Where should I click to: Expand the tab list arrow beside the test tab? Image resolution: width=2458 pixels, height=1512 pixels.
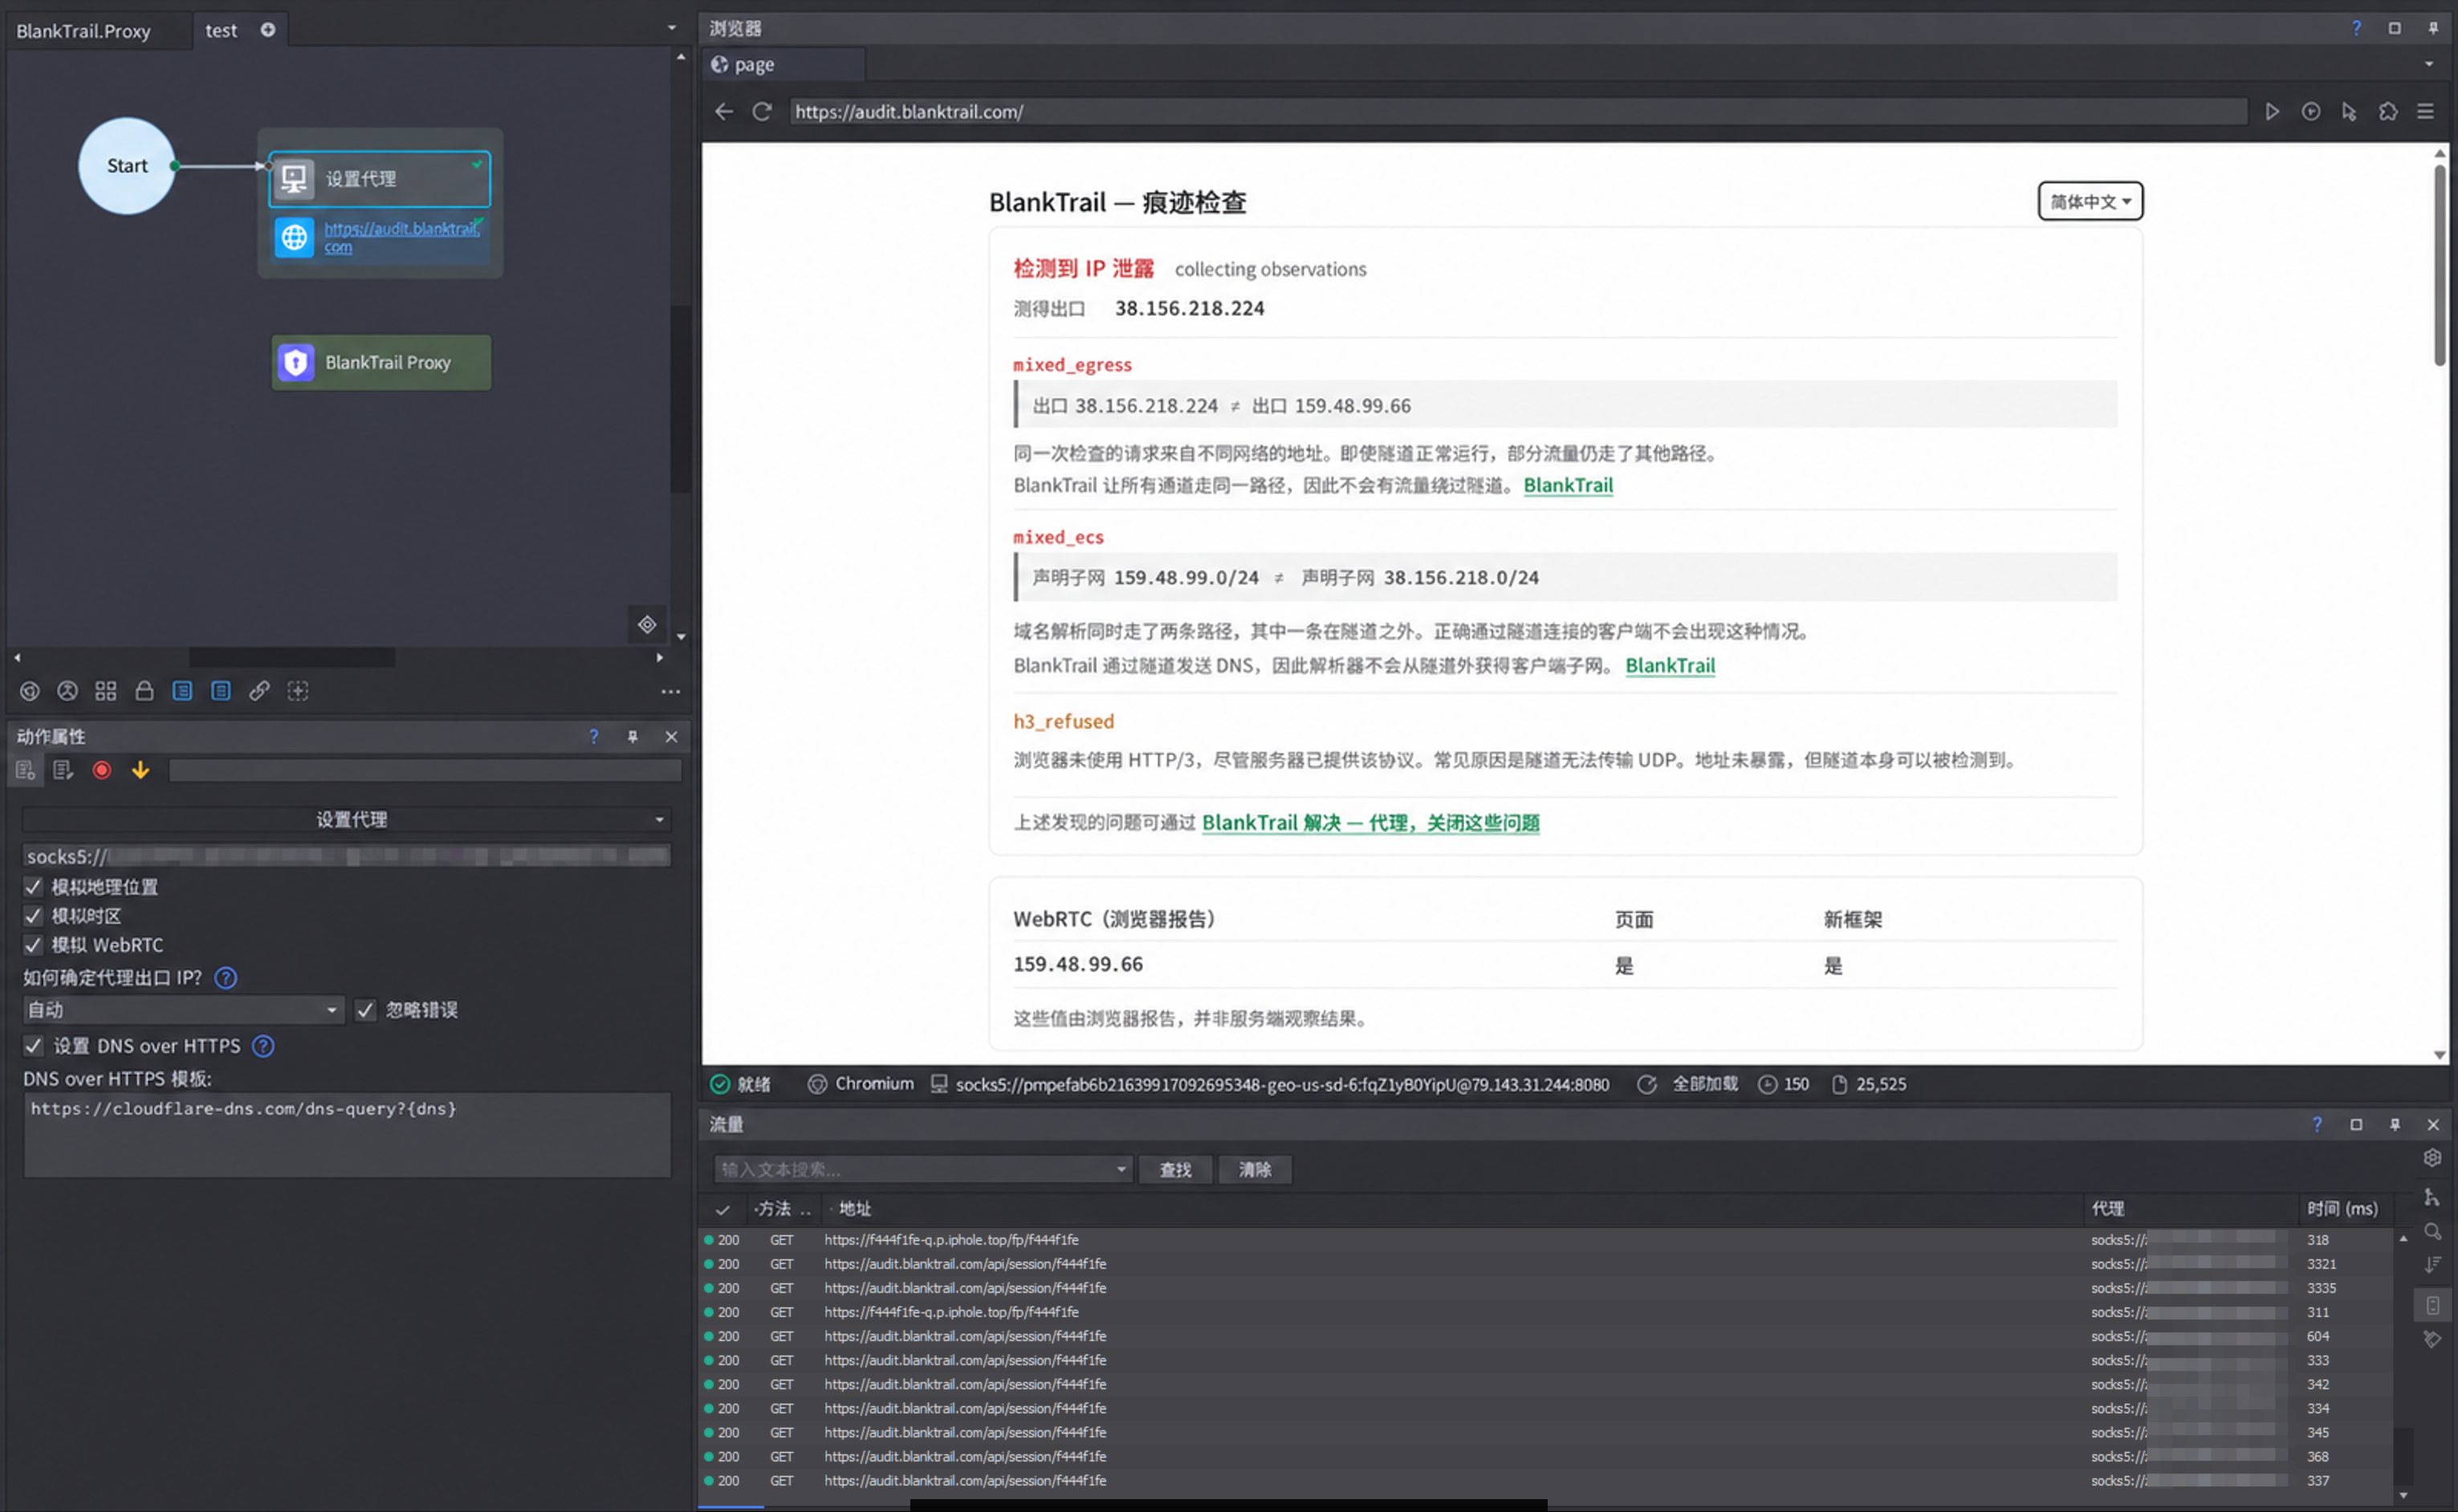click(x=672, y=28)
